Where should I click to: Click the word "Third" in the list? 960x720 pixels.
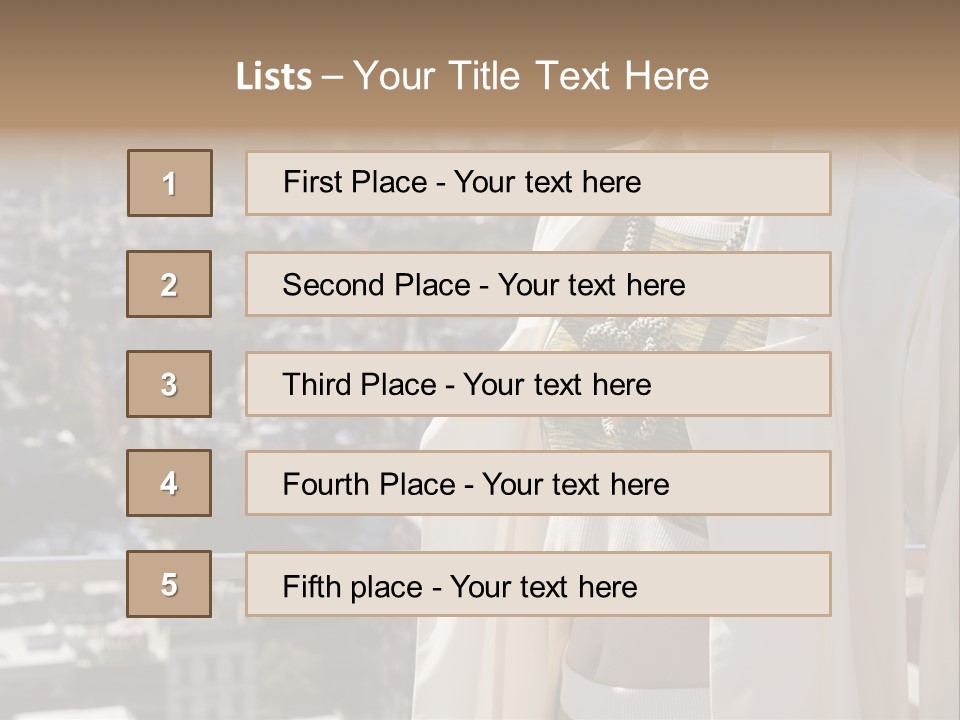click(311, 385)
